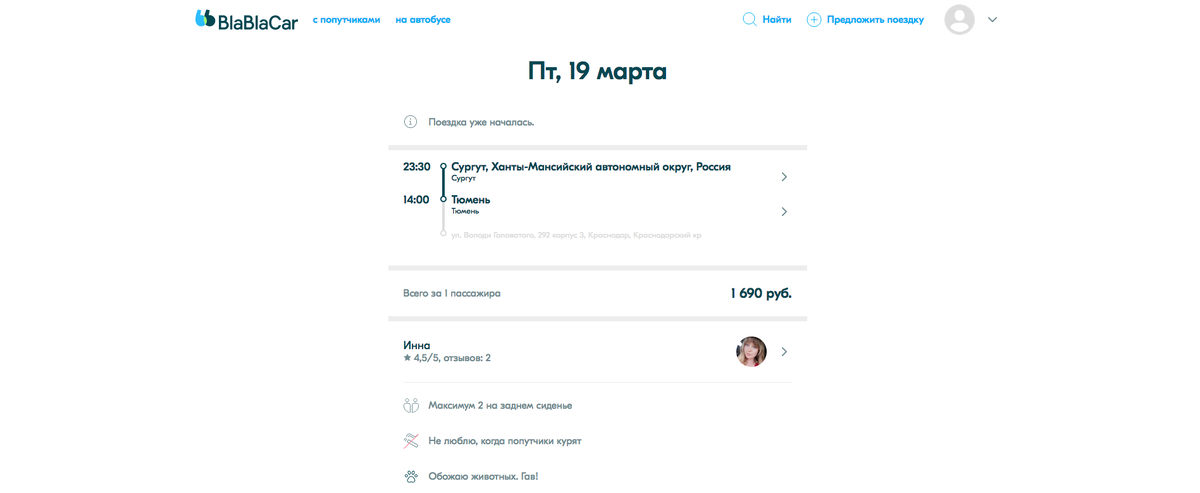
Task: Click the two-passengers back seat icon
Action: click(411, 406)
